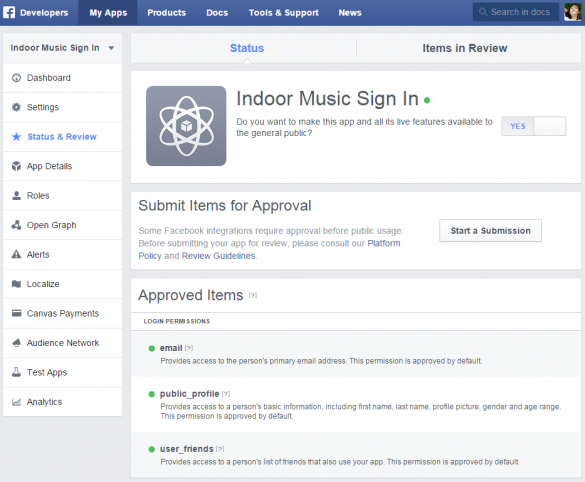Open Dashboard via its gauge icon
The image size is (585, 482).
pyautogui.click(x=16, y=78)
